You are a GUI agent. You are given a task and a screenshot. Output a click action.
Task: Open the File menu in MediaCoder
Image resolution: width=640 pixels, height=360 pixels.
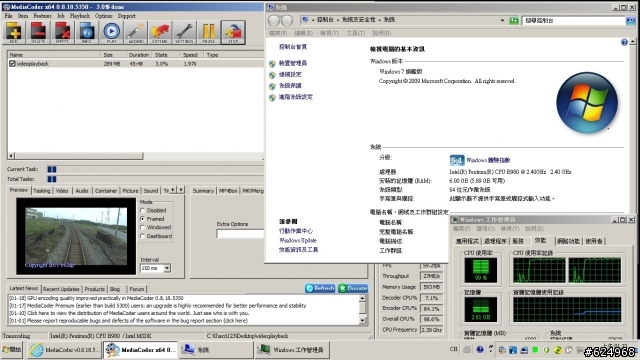tap(9, 16)
